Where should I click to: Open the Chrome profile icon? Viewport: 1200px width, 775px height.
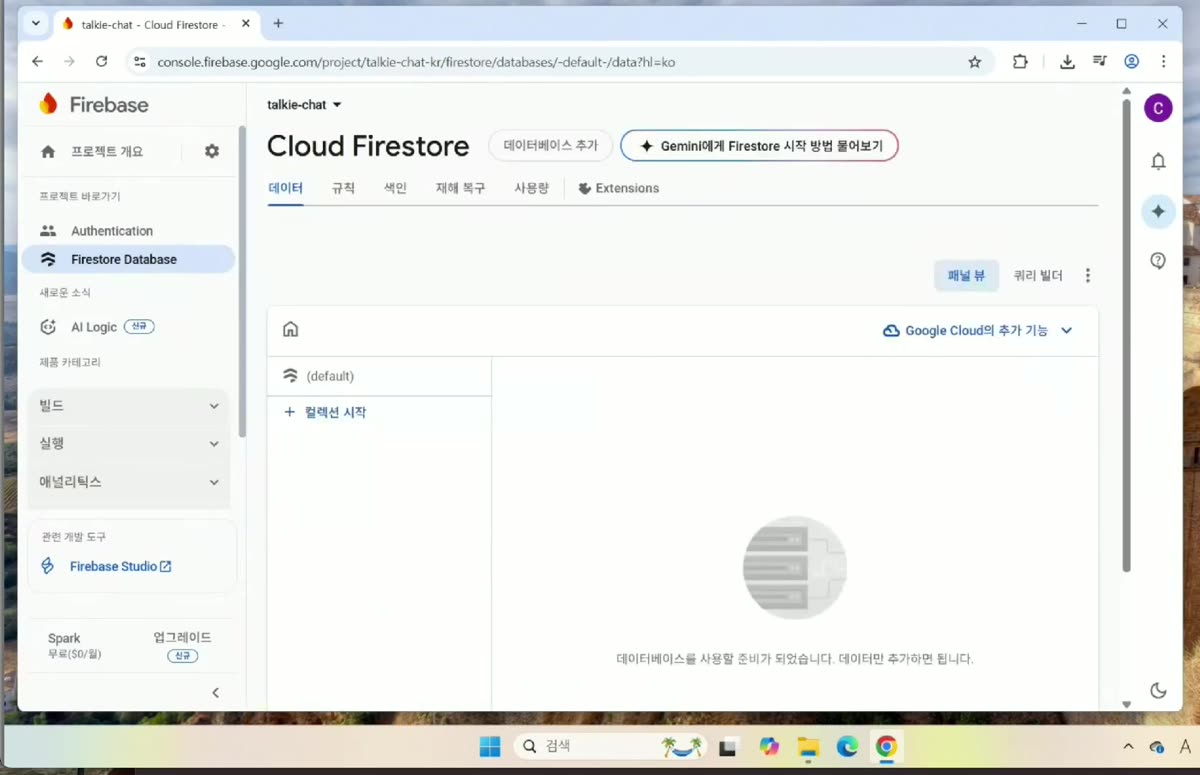1132,62
